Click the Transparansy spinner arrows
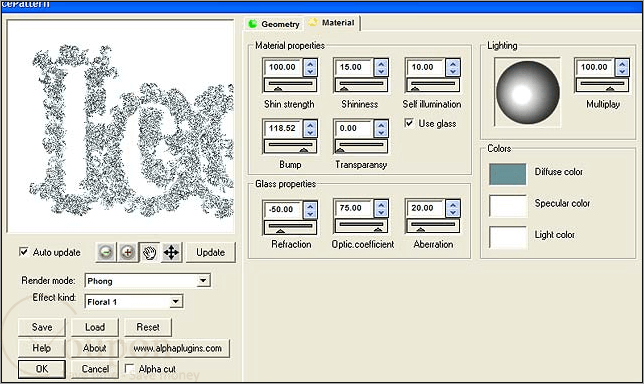The height and width of the screenshot is (384, 644). coord(382,129)
